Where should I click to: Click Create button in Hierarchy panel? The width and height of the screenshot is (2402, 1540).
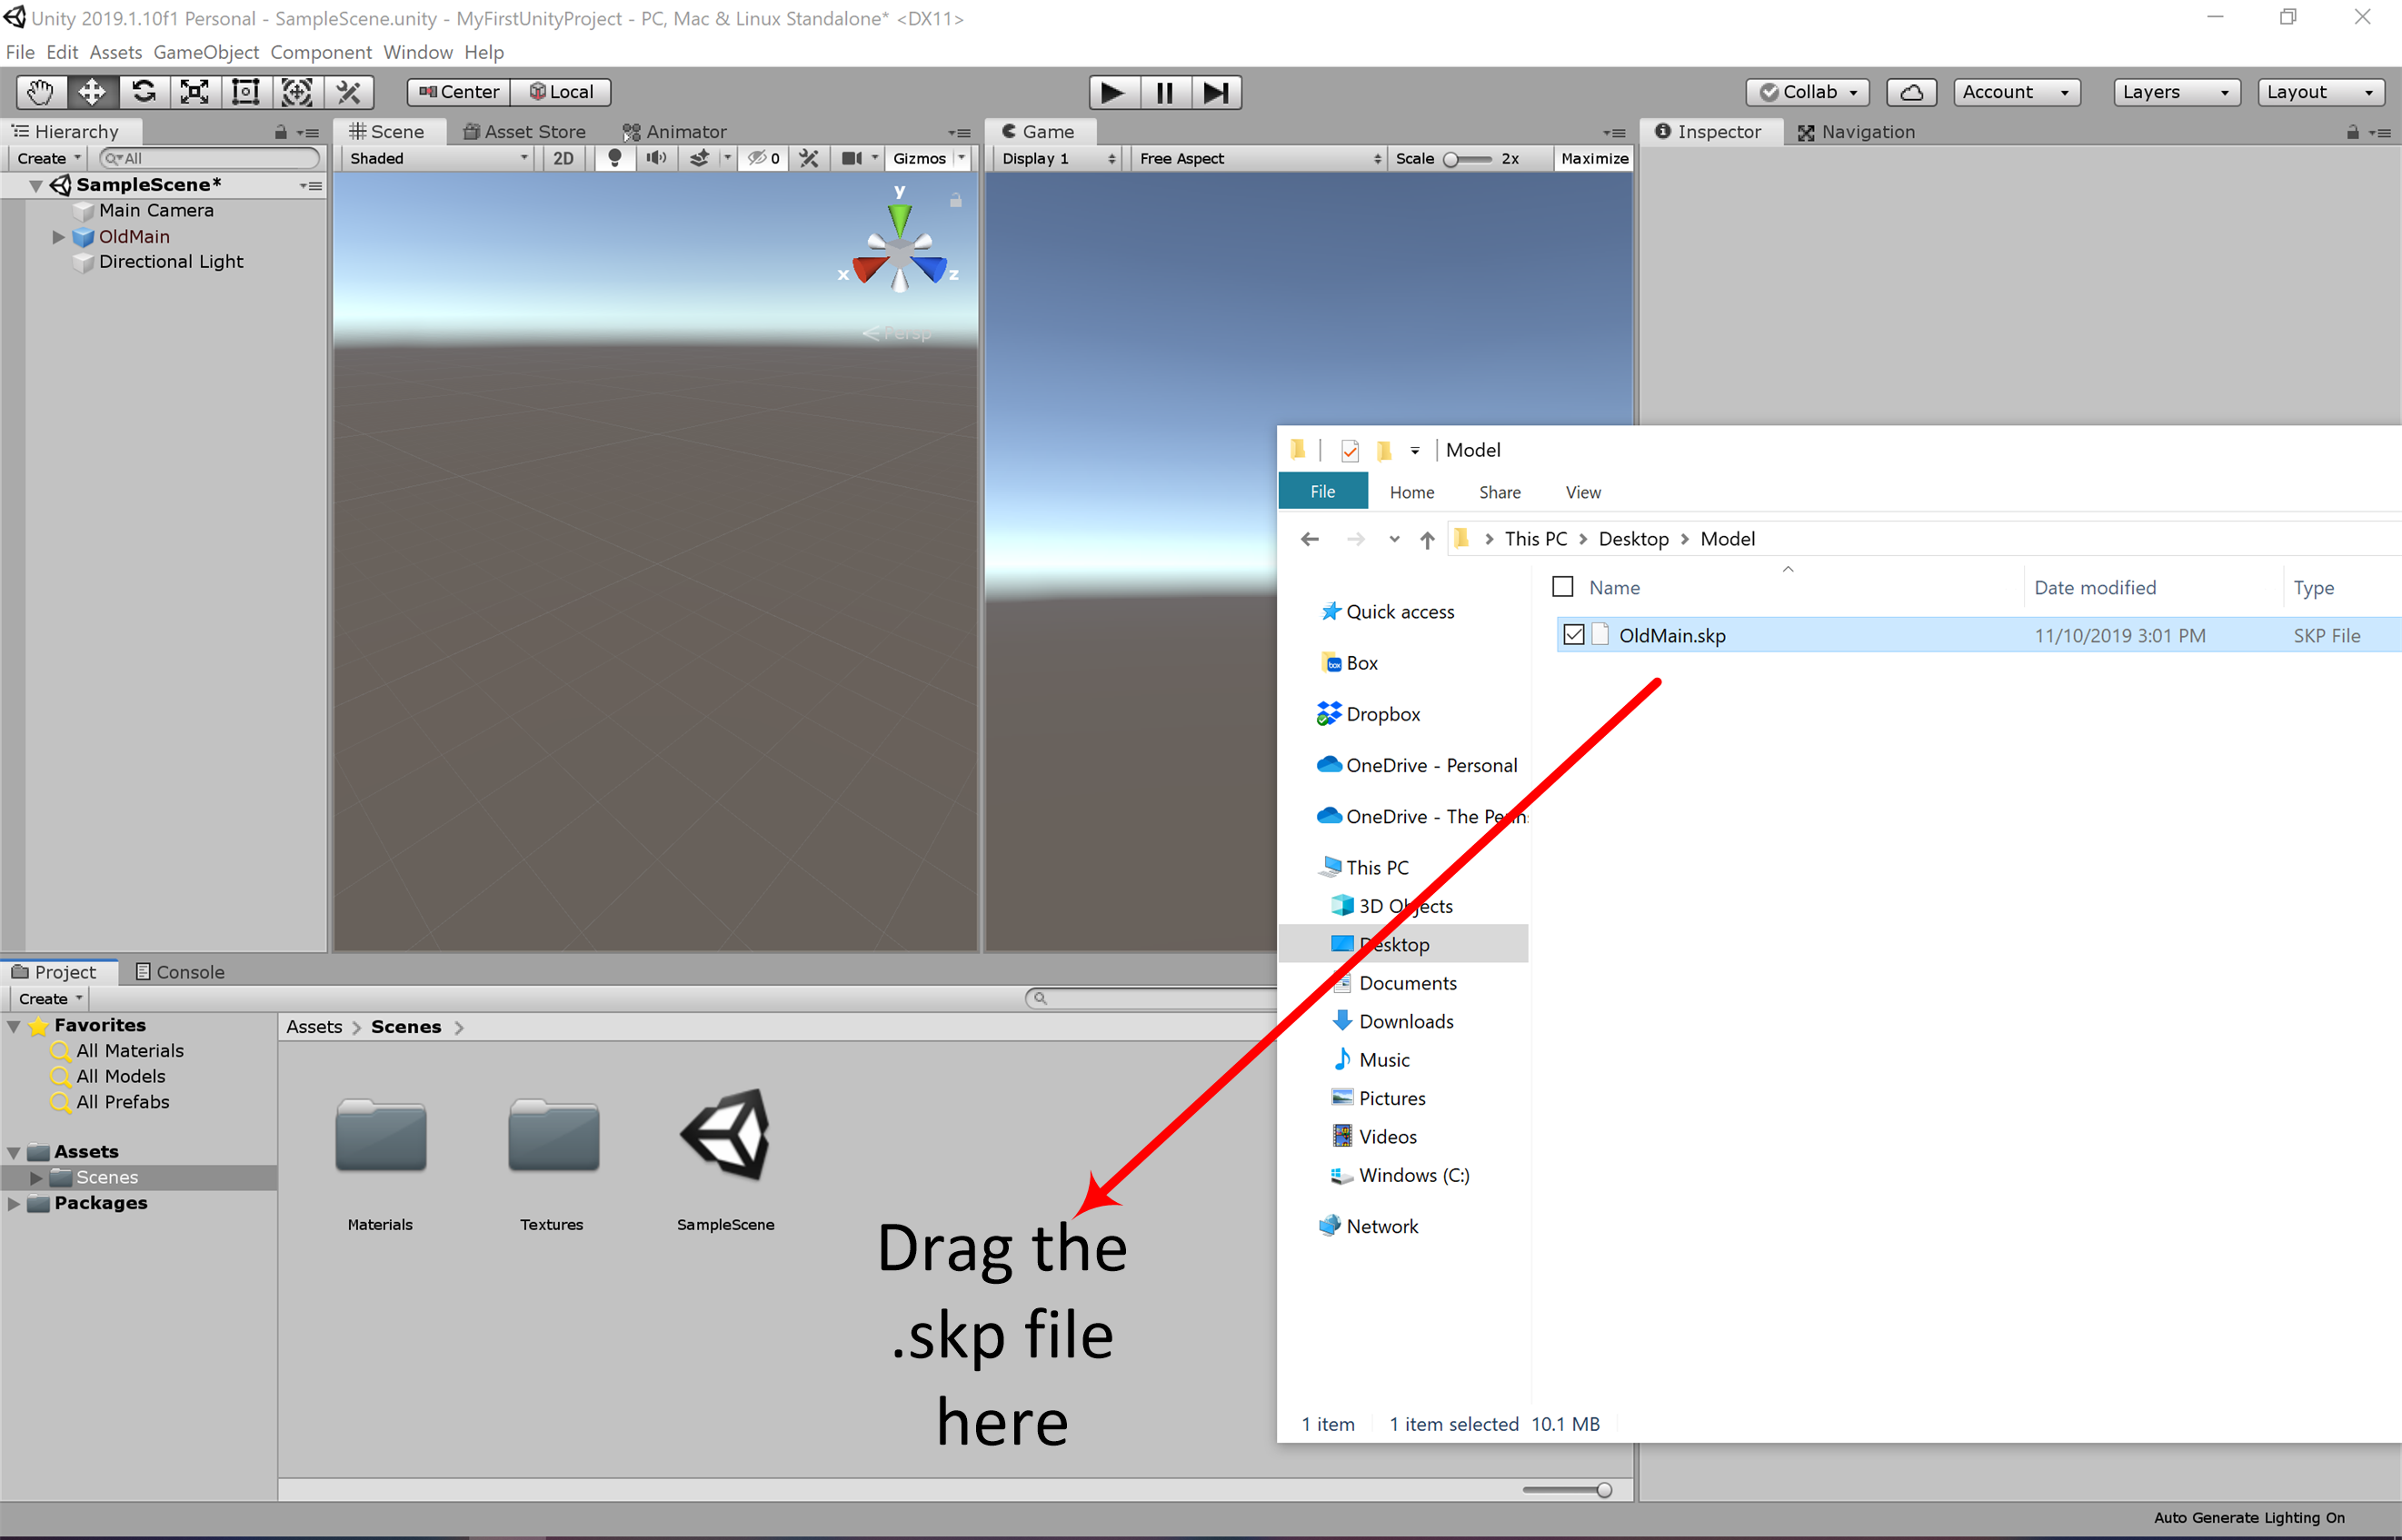(48, 158)
